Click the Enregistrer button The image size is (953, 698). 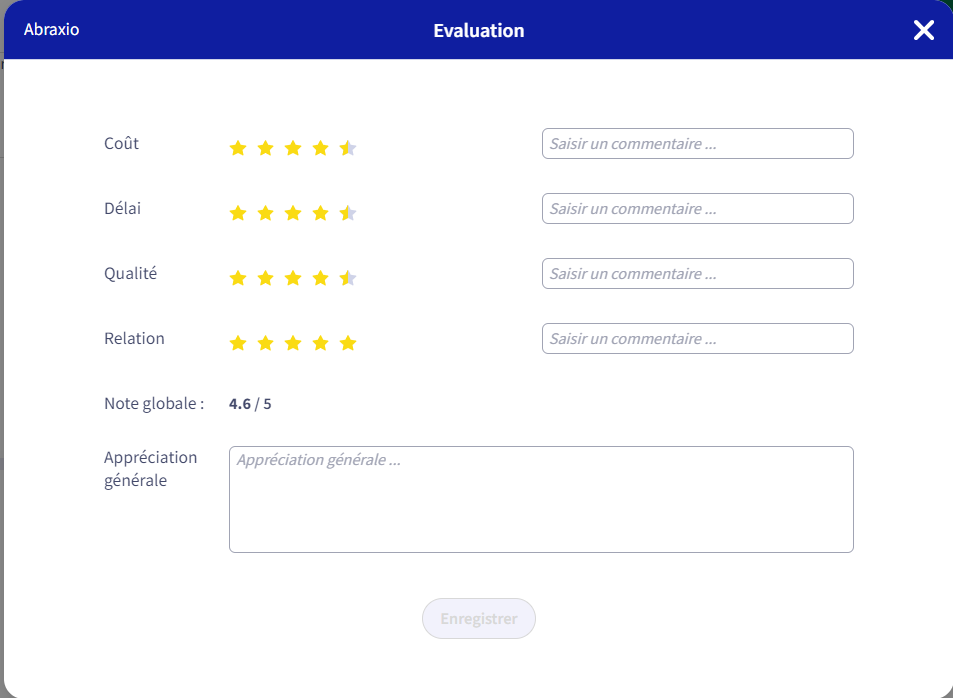tap(479, 618)
